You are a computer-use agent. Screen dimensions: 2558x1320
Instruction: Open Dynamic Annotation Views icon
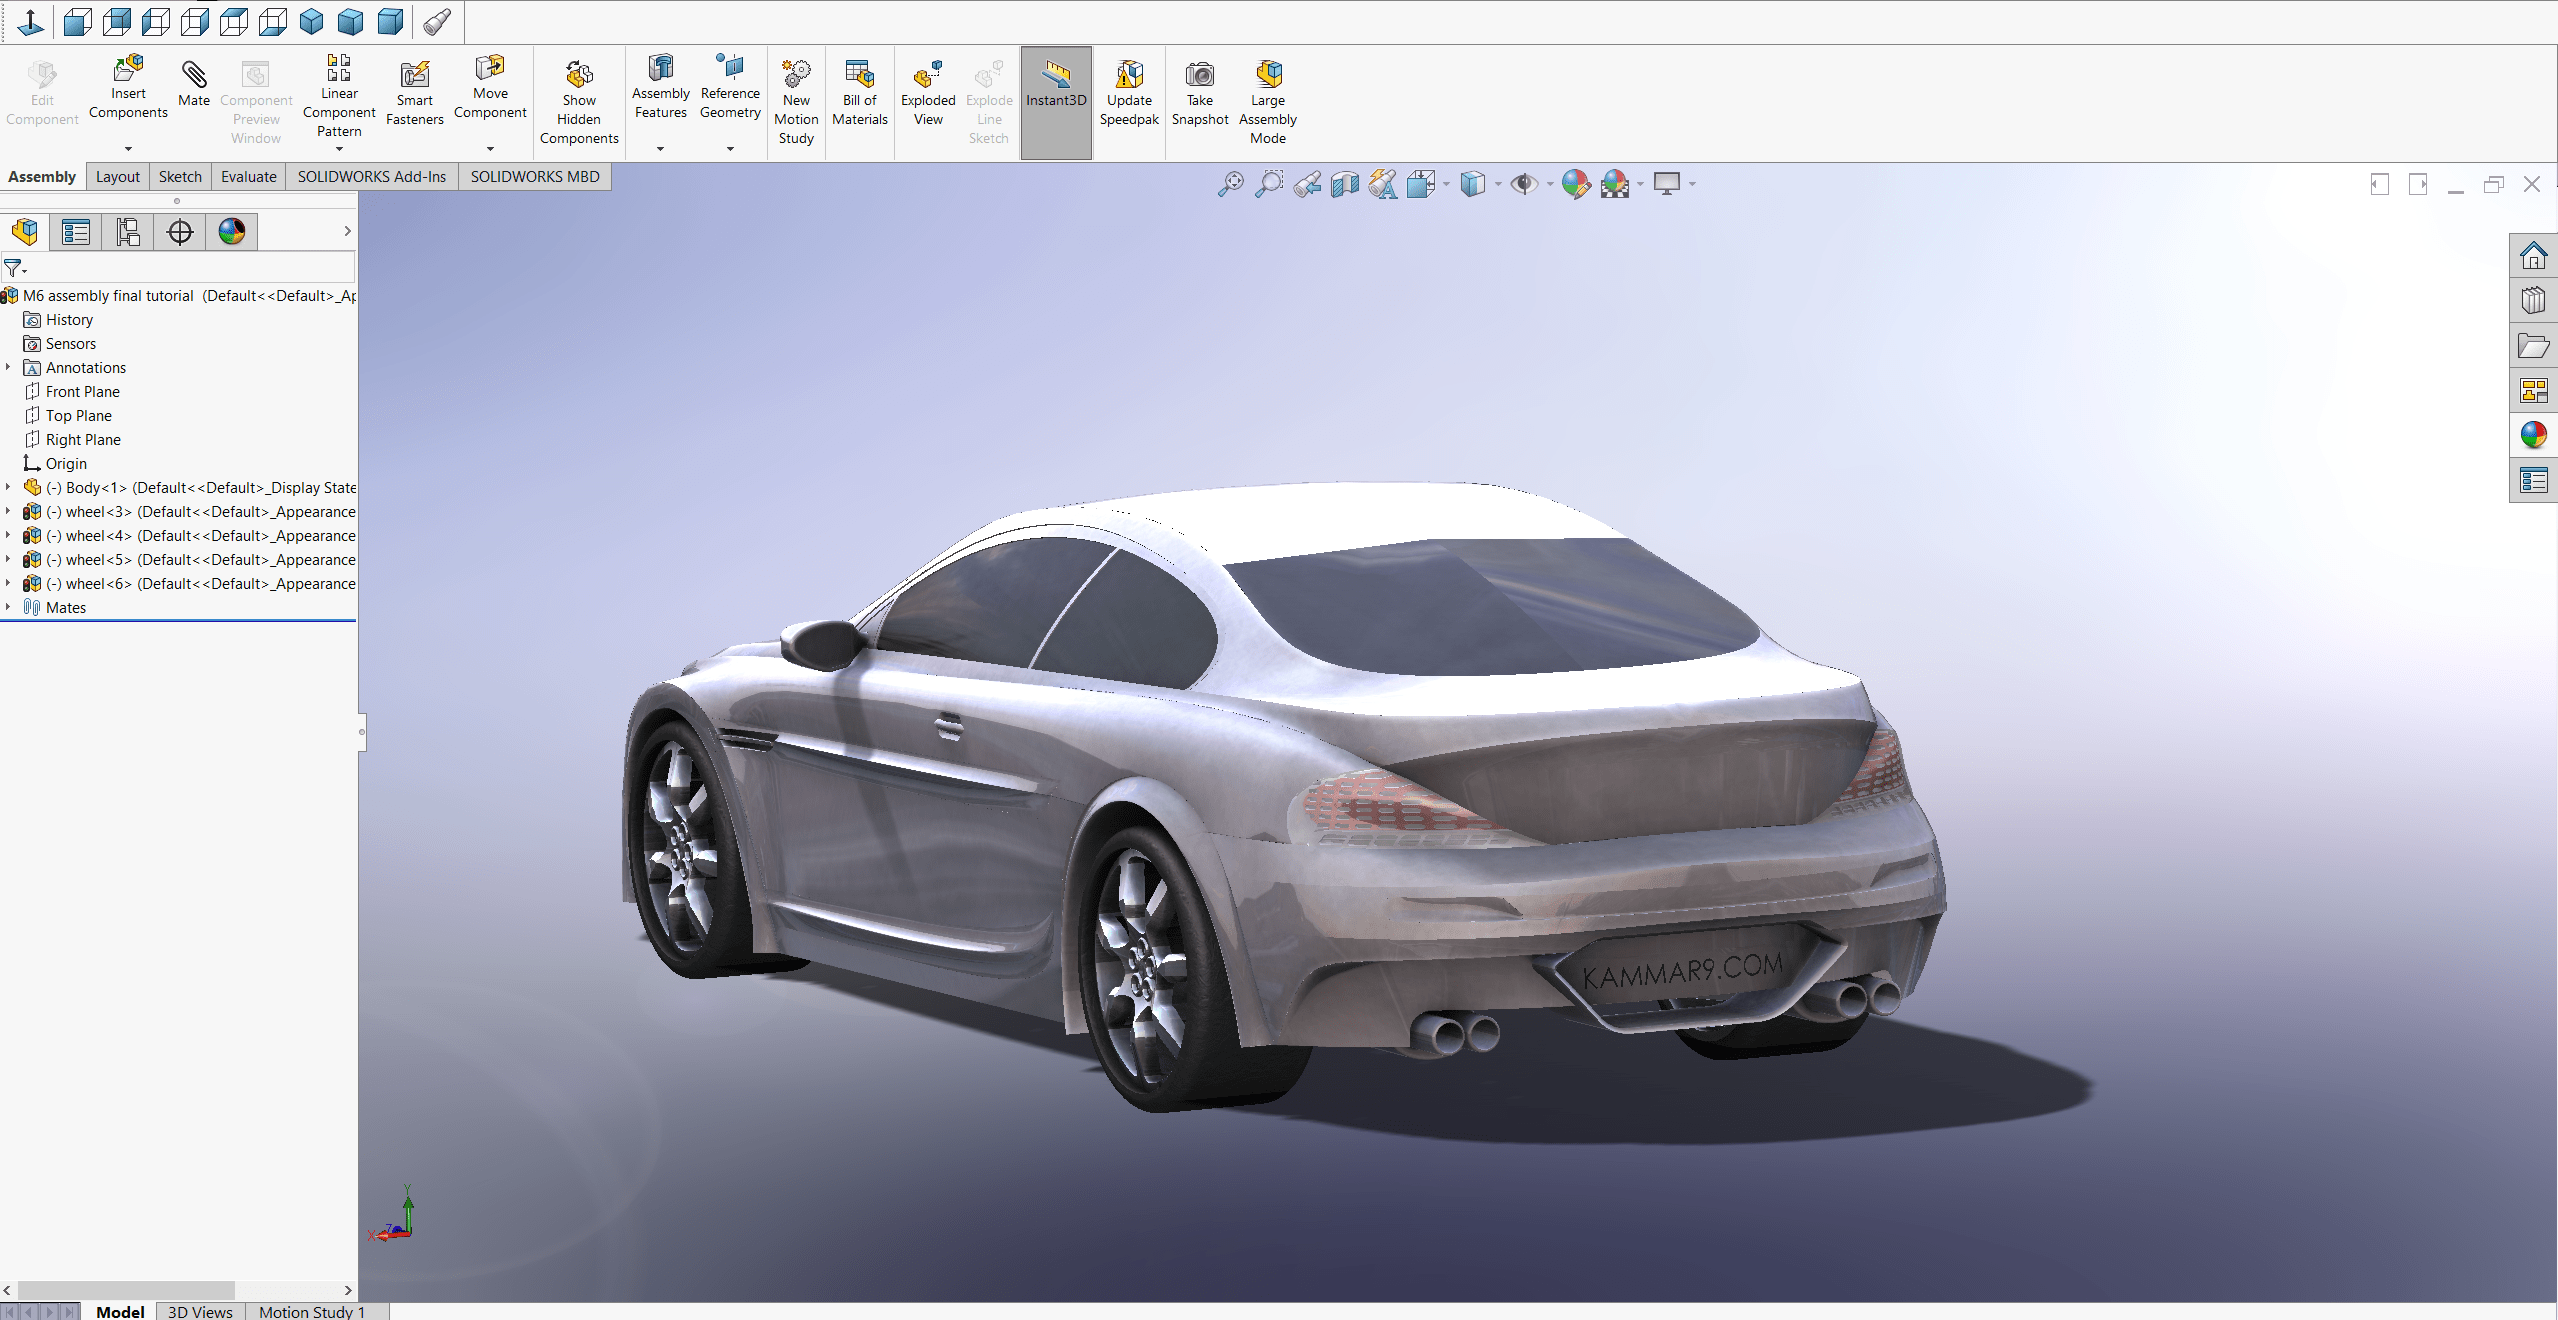click(x=1382, y=184)
